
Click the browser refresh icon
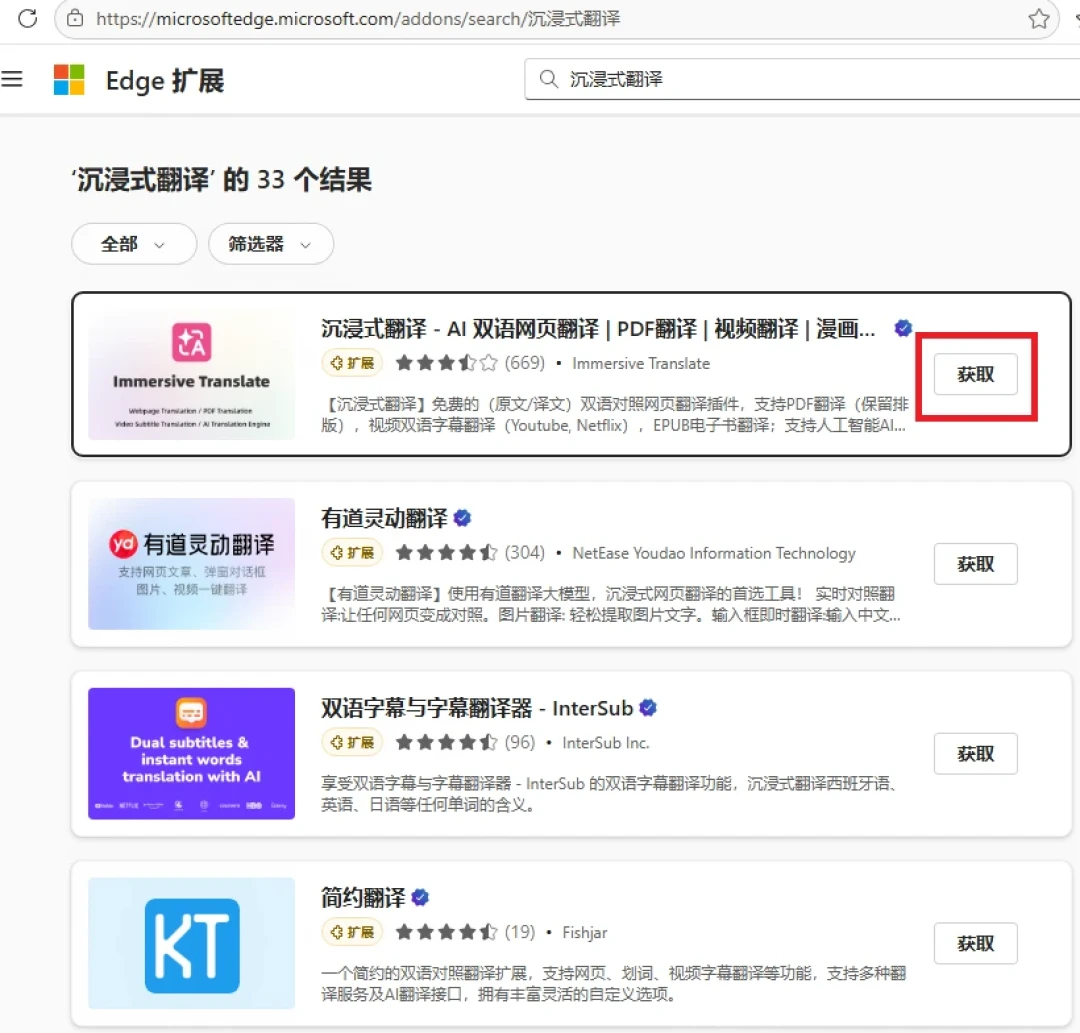(28, 18)
